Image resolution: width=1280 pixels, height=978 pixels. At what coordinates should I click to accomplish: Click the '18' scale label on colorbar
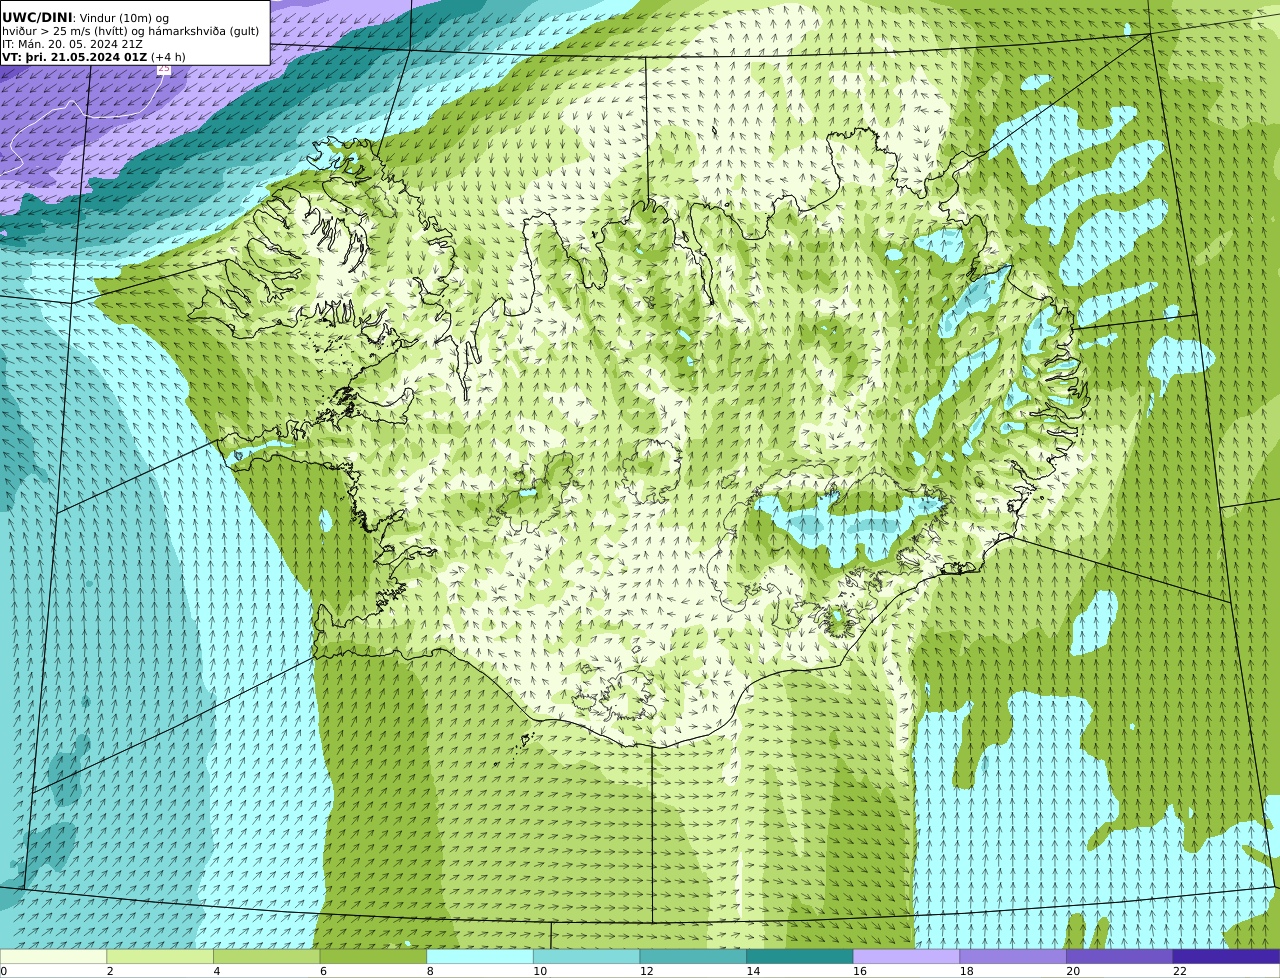pos(967,971)
